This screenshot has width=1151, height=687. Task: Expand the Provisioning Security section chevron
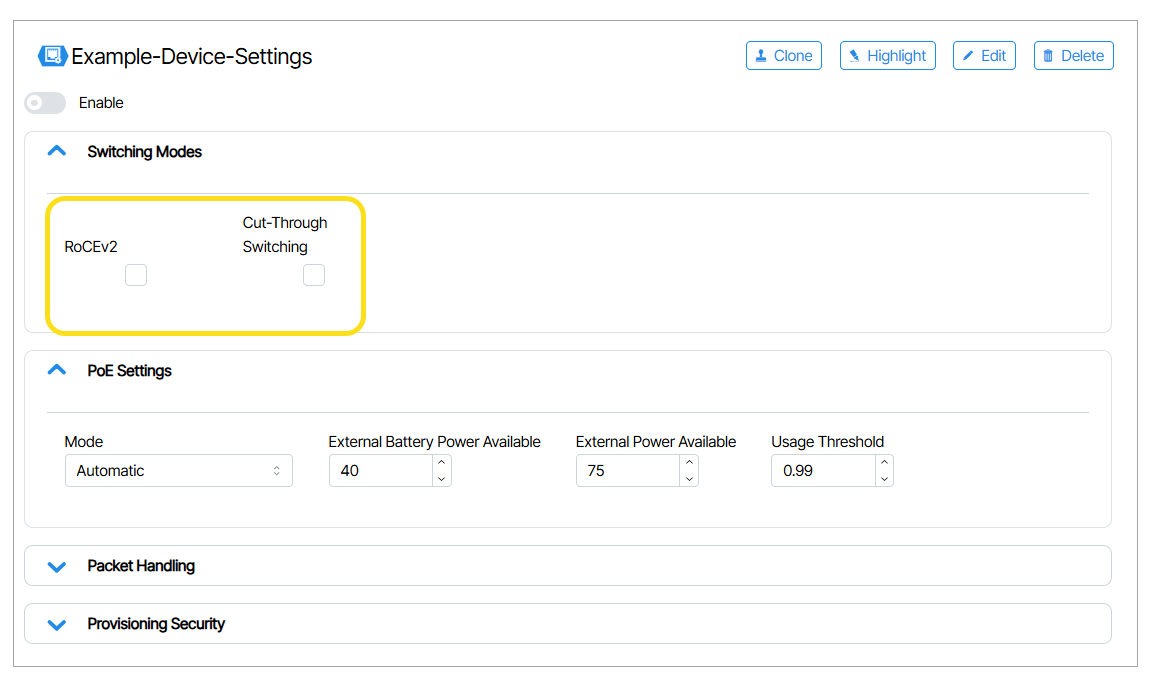57,624
